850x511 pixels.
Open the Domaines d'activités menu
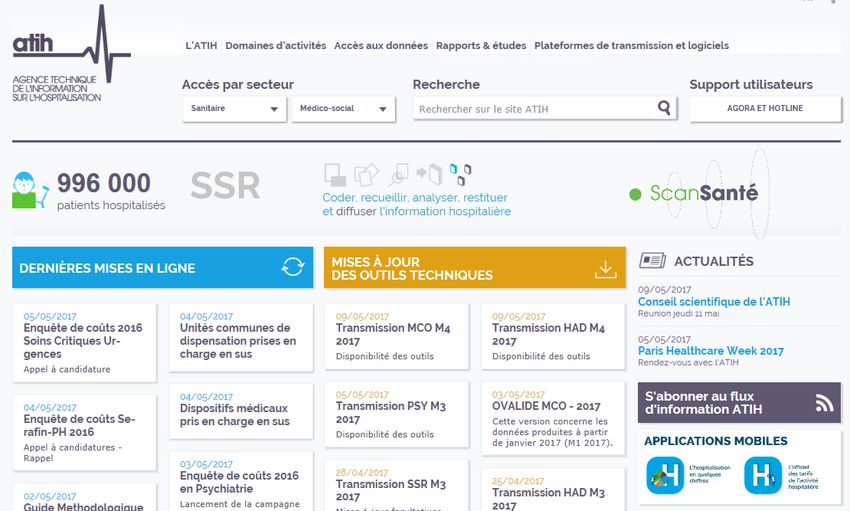point(276,46)
